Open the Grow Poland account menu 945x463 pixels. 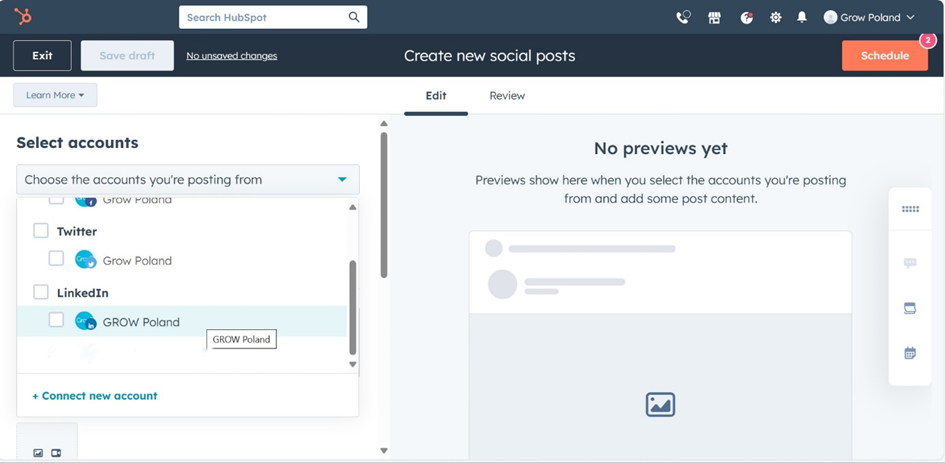coord(870,17)
